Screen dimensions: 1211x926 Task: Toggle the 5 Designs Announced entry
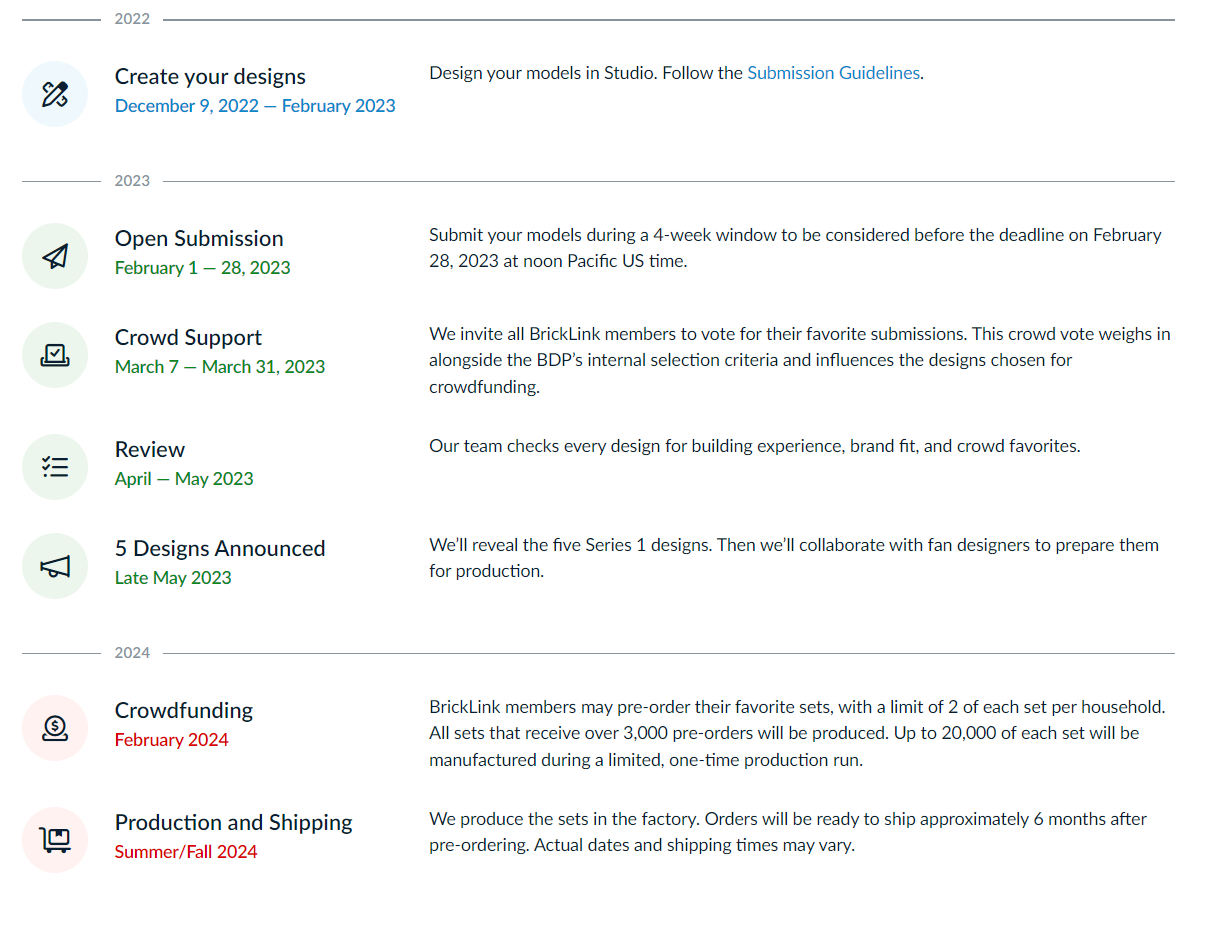(x=220, y=548)
